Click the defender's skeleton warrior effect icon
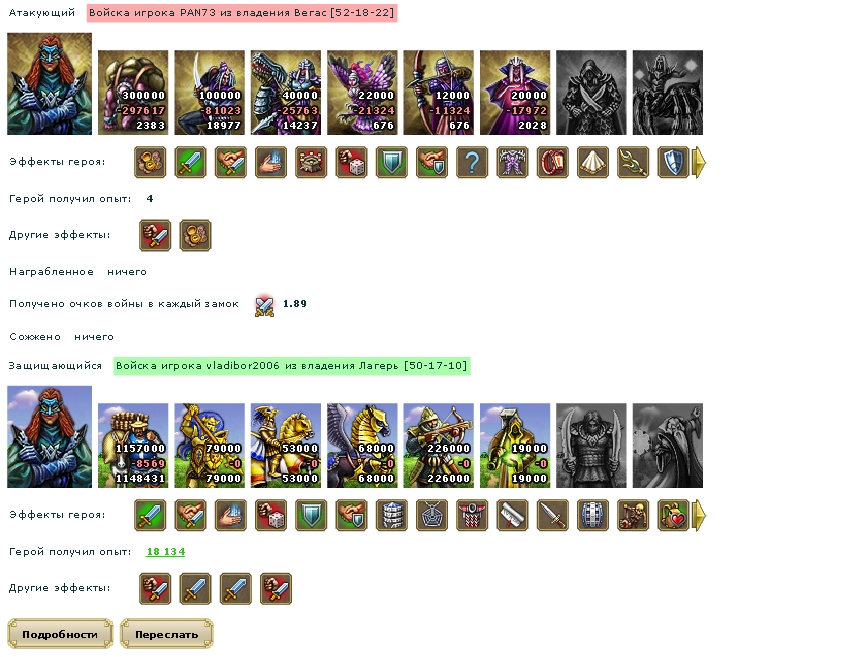Image resolution: width=859 pixels, height=657 pixels. coord(633,515)
